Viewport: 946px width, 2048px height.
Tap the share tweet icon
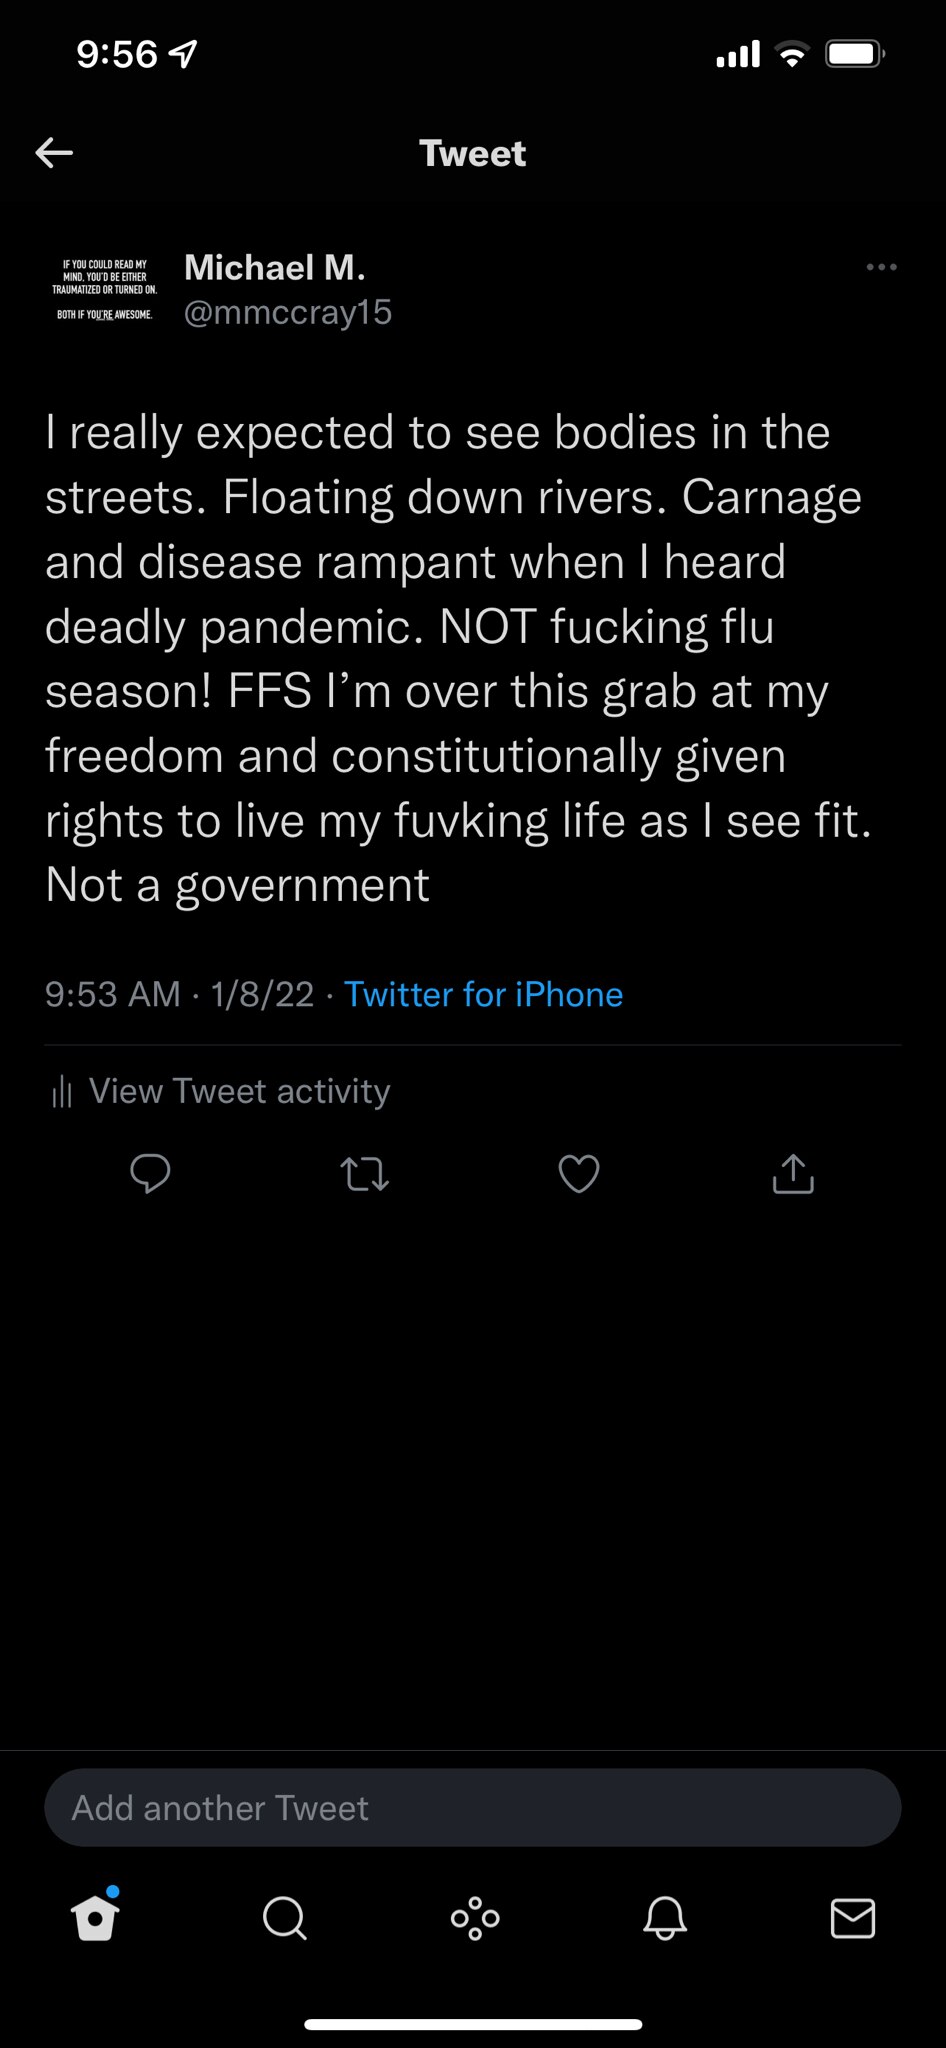click(x=793, y=1174)
